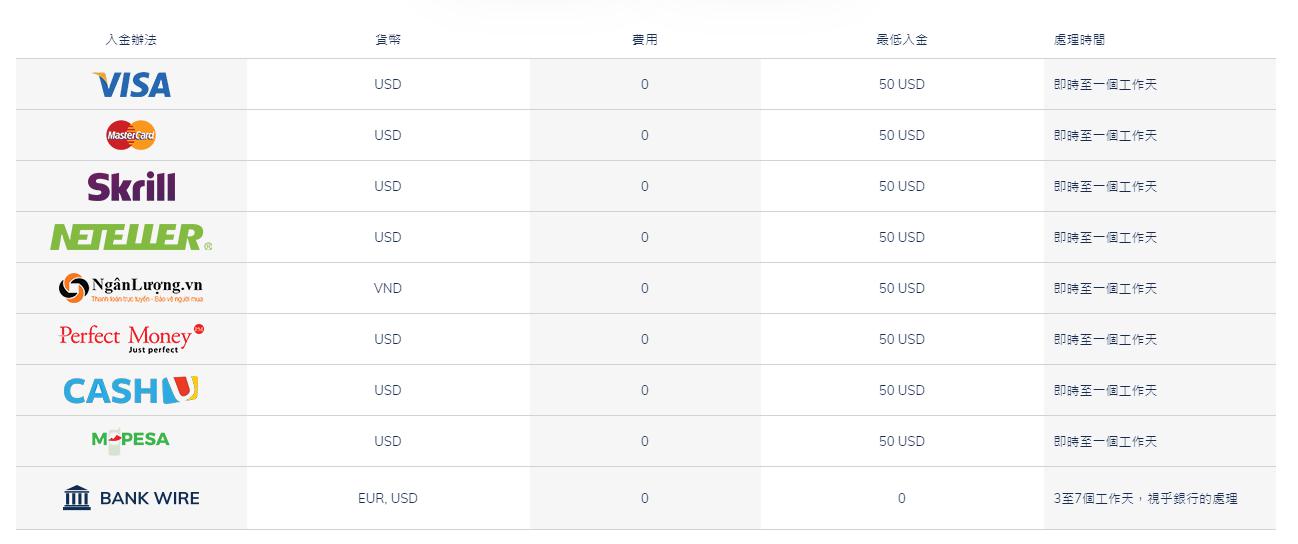Click the 最低入金 column header
Screen dimensions: 1298x544
(902, 40)
